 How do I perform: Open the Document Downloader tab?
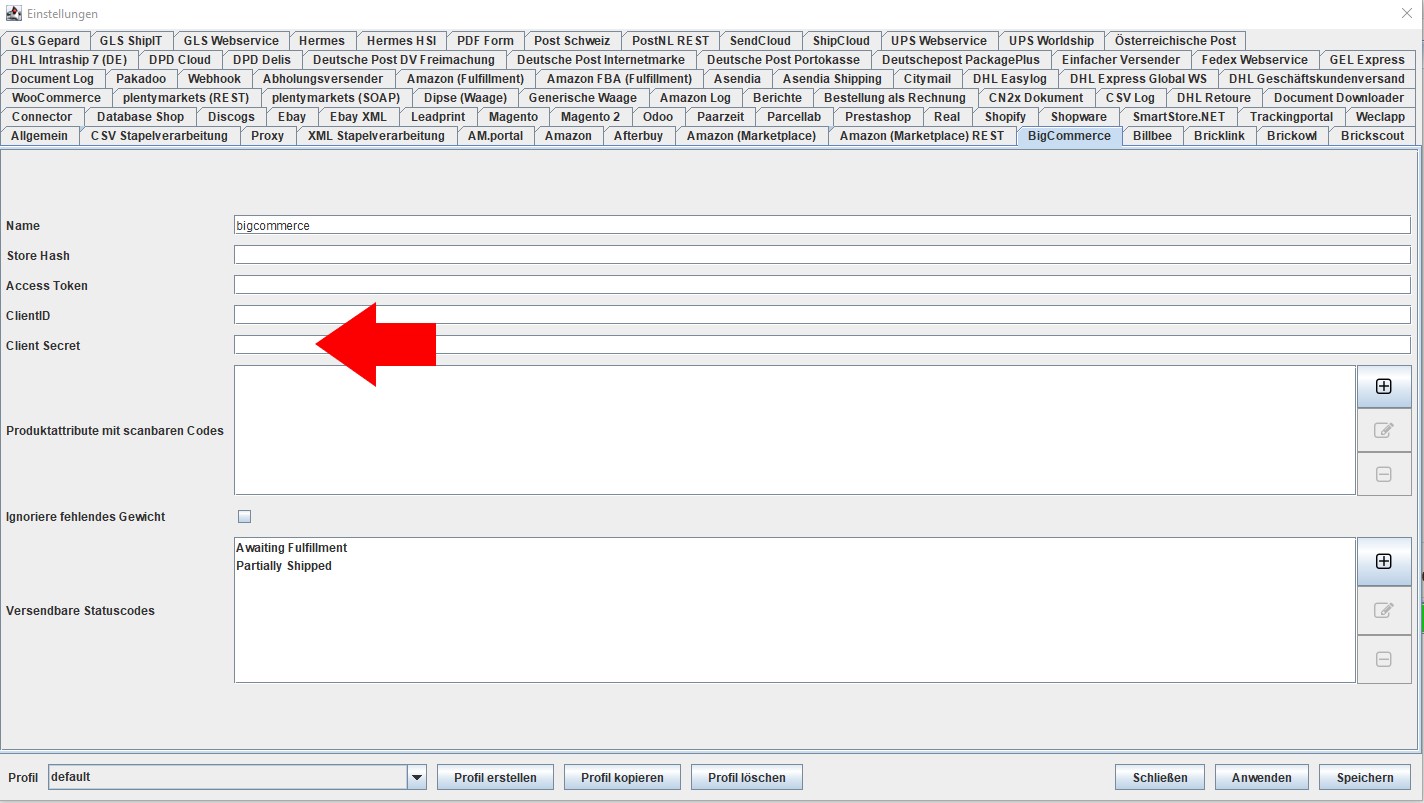click(1338, 98)
